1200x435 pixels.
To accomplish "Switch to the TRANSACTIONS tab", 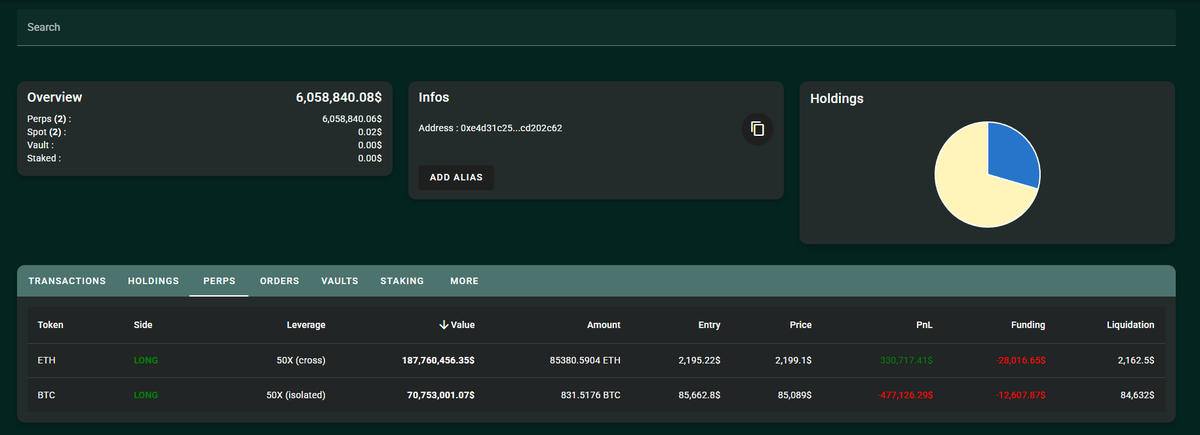I will (x=67, y=281).
